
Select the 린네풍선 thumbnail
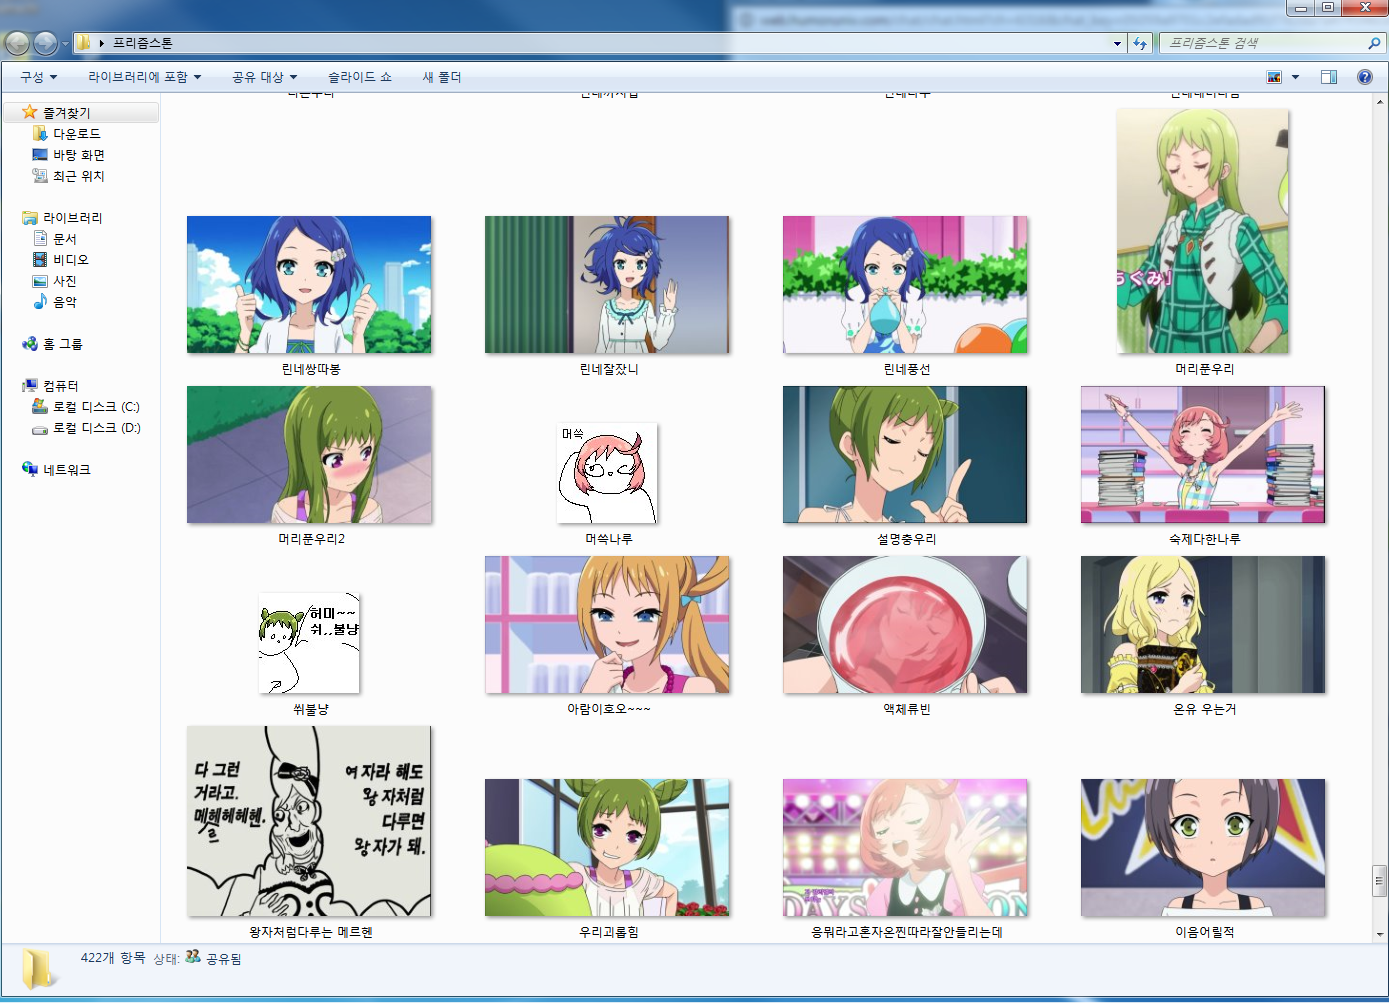click(x=905, y=284)
